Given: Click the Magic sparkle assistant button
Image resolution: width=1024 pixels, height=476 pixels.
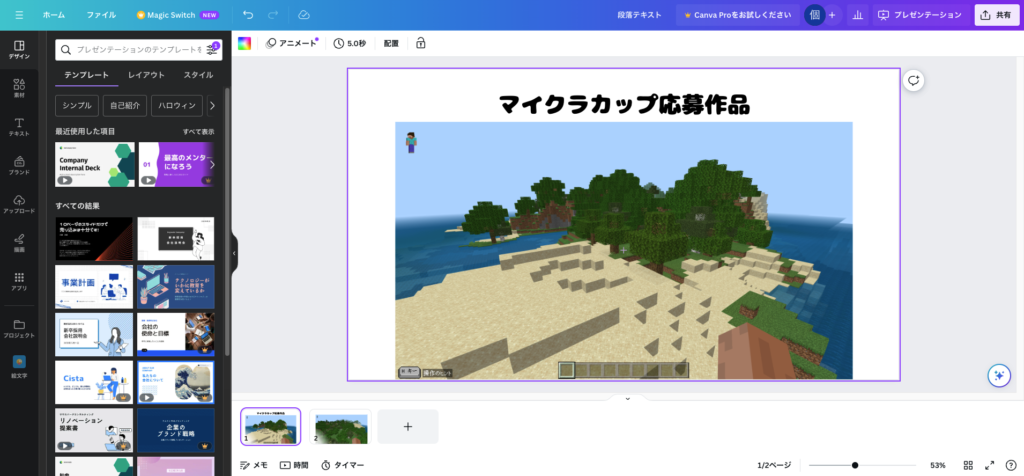Looking at the screenshot, I should tap(997, 375).
